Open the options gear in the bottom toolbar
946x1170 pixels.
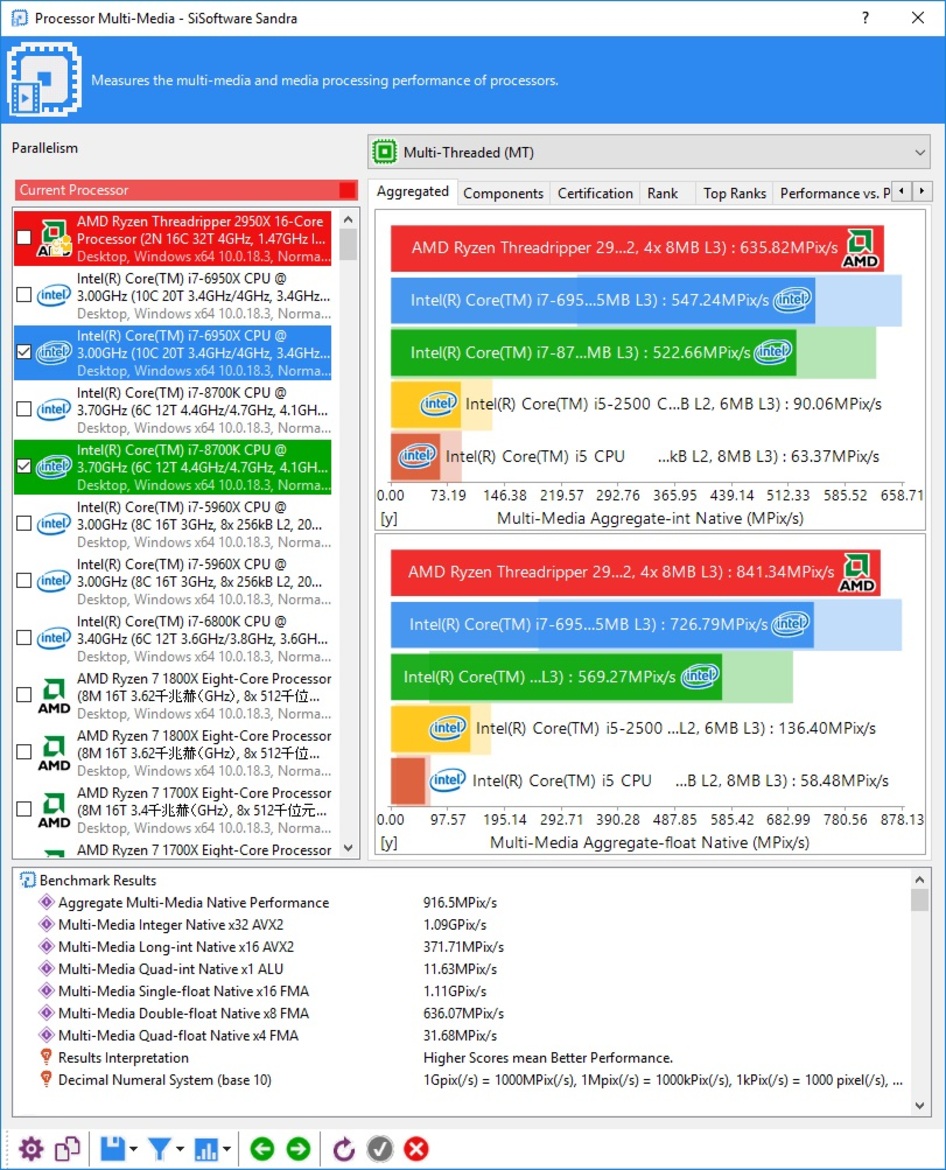pos(31,1148)
